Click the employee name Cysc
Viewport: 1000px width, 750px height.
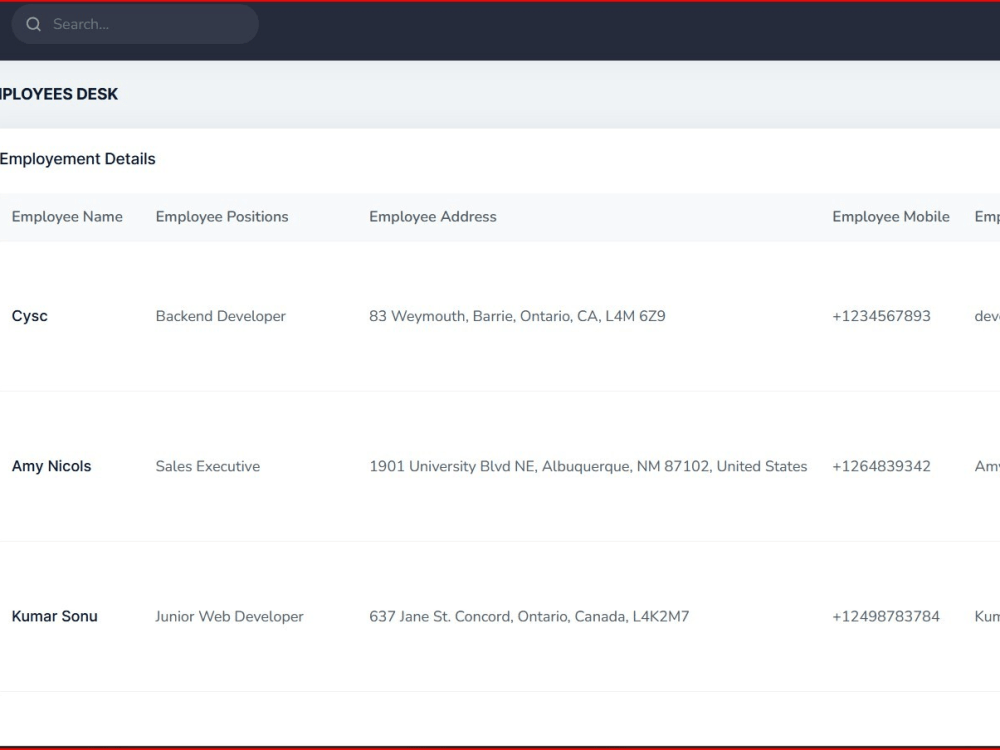click(29, 316)
